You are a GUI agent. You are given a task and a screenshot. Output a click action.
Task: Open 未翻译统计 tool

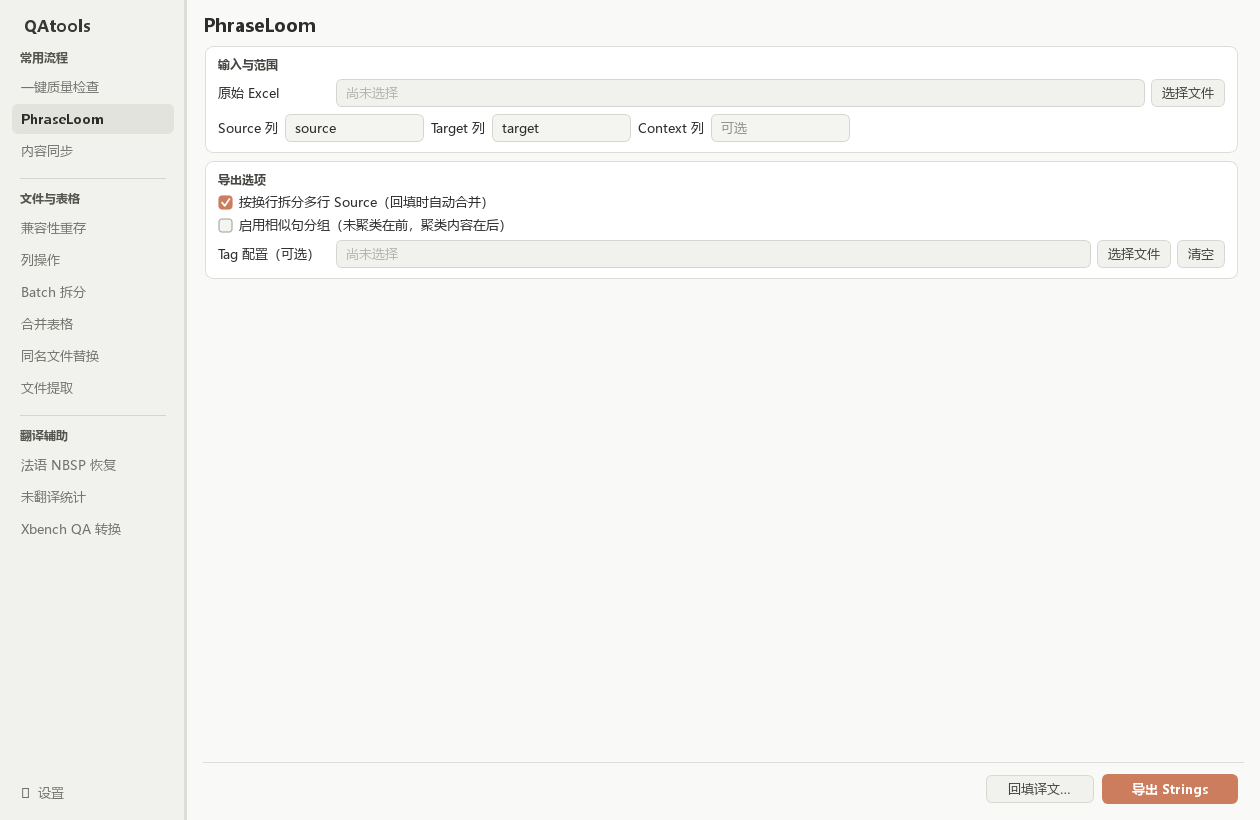tap(93, 497)
